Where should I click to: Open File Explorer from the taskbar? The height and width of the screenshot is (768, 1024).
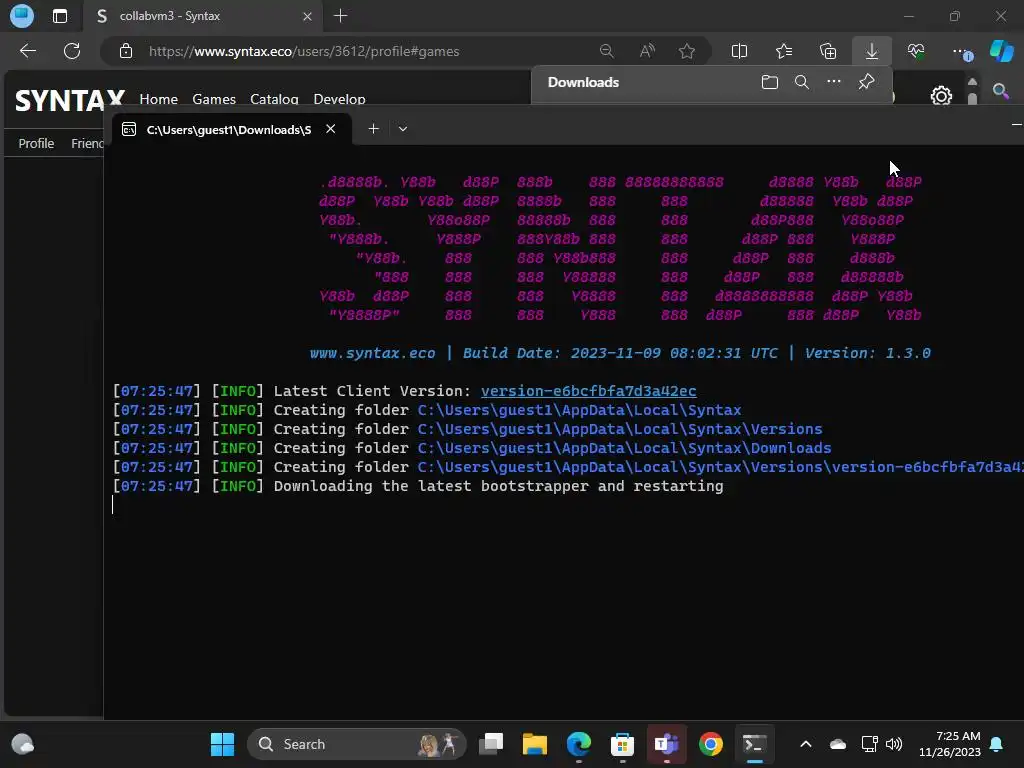(535, 744)
